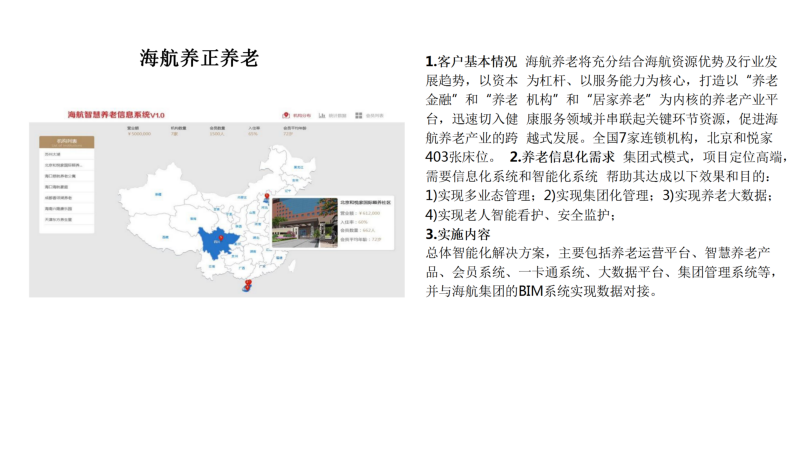Screen dimensions: 800x450
Task: Click the popup revenue value ¥612,000
Action: pos(367,213)
